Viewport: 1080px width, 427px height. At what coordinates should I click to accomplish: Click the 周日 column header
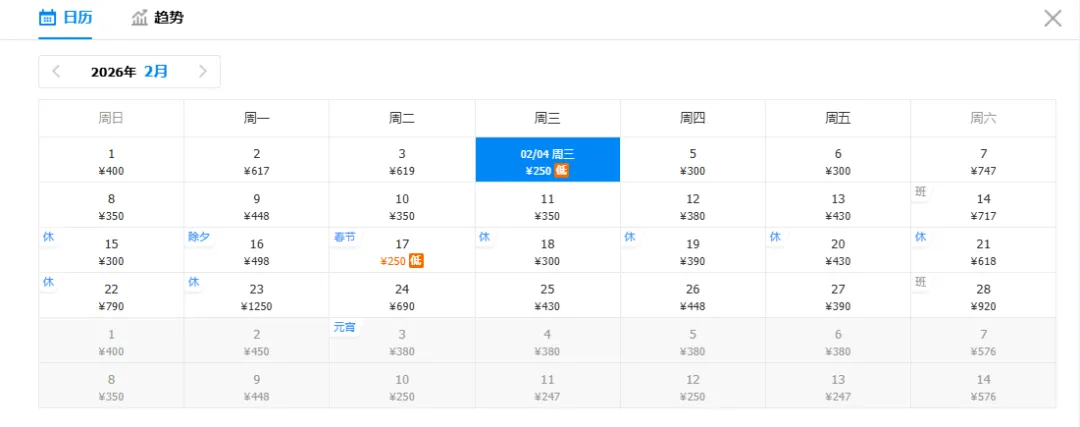112,118
